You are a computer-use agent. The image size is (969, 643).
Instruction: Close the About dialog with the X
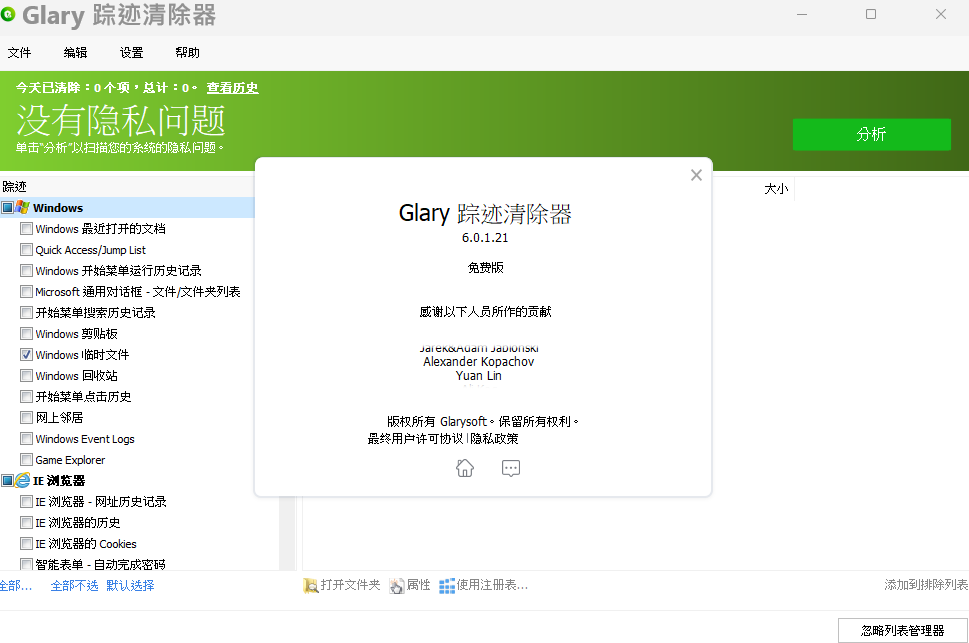pos(696,175)
